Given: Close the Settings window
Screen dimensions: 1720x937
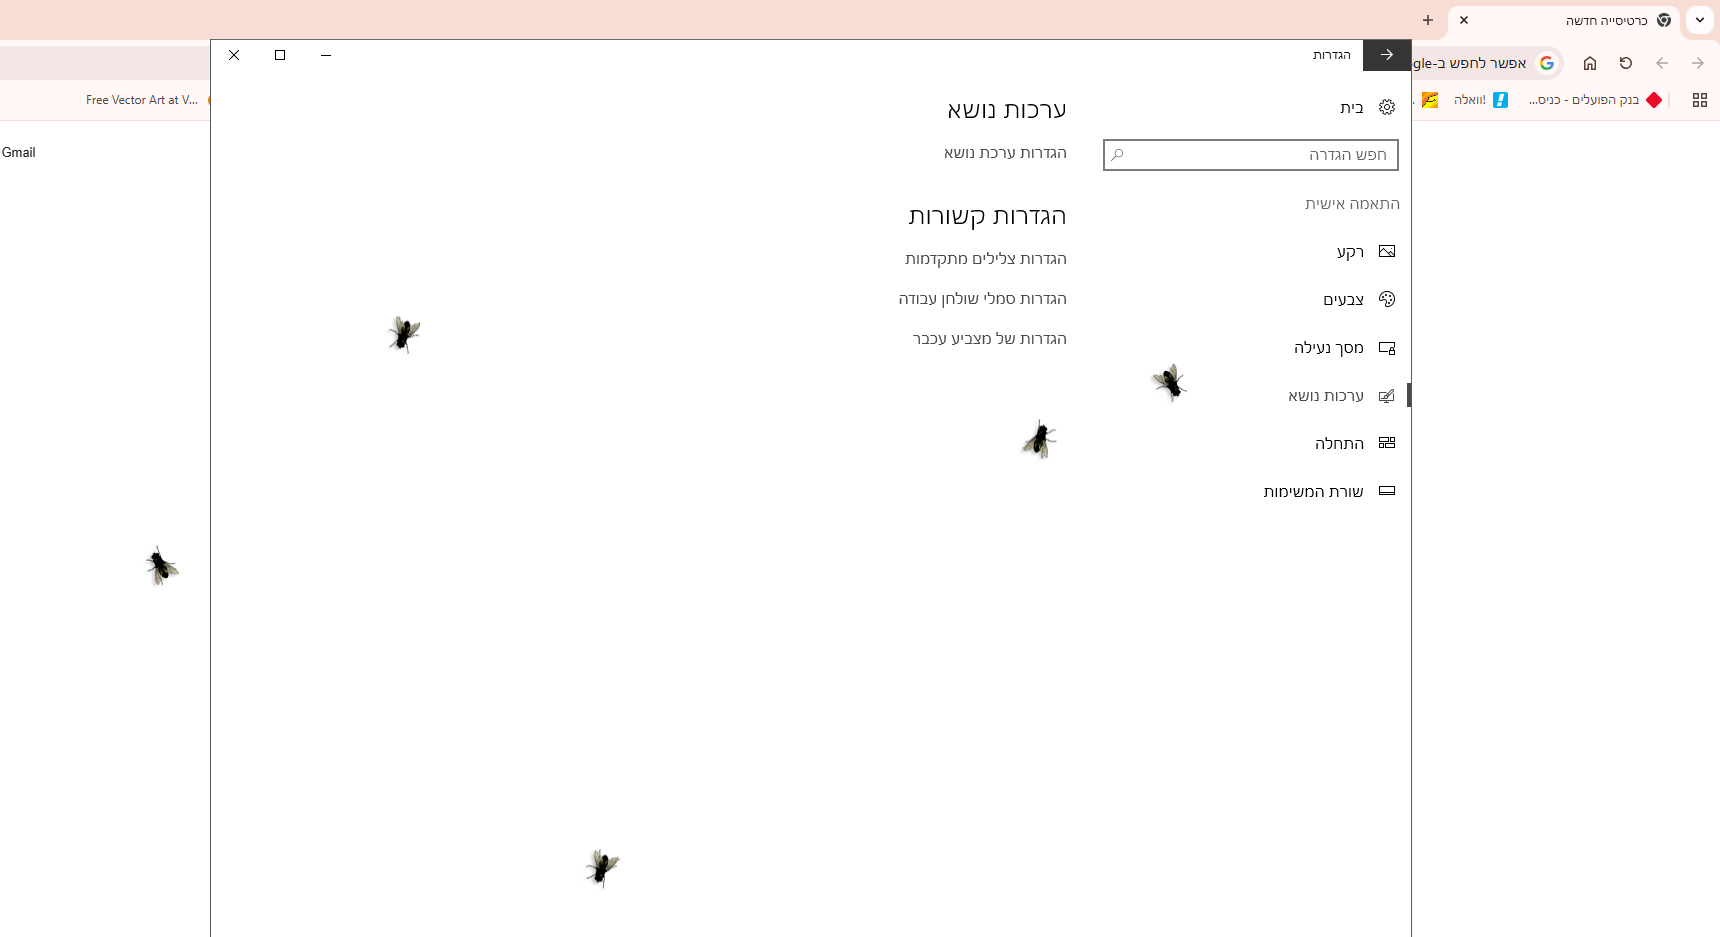Looking at the screenshot, I should click(x=234, y=55).
